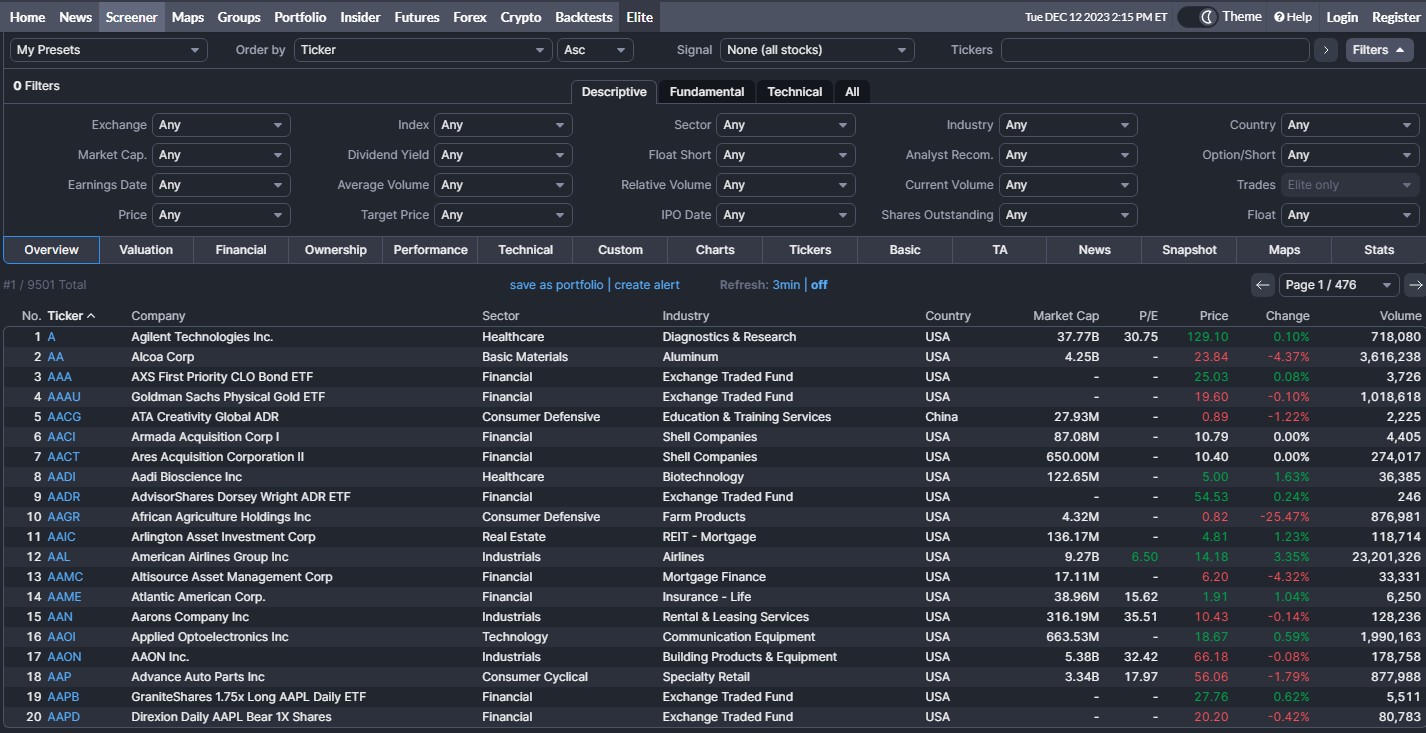This screenshot has height=733, width=1426.
Task: Click AAON Inc. company name
Action: click(160, 657)
